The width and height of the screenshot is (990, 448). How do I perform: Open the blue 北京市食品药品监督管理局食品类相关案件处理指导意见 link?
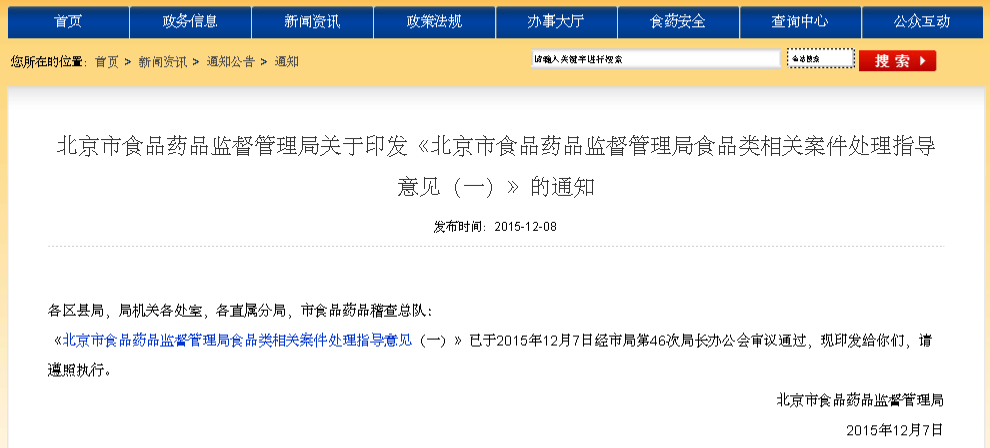click(238, 341)
